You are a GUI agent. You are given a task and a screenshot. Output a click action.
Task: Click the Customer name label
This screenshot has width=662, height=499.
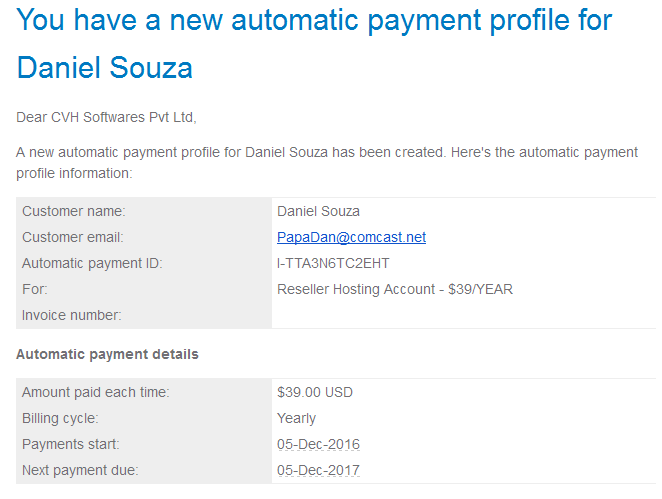pyautogui.click(x=73, y=211)
